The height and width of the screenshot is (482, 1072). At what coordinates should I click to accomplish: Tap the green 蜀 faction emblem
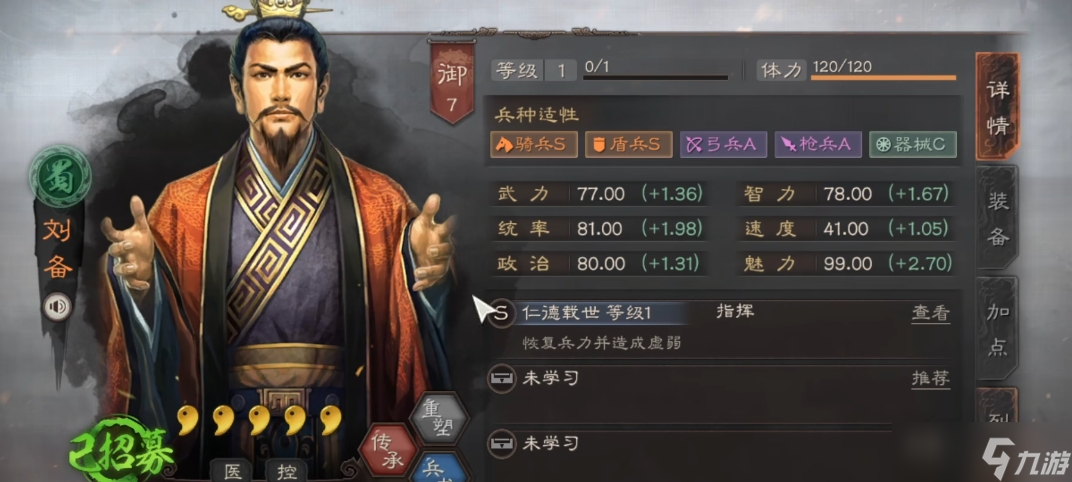(x=60, y=177)
